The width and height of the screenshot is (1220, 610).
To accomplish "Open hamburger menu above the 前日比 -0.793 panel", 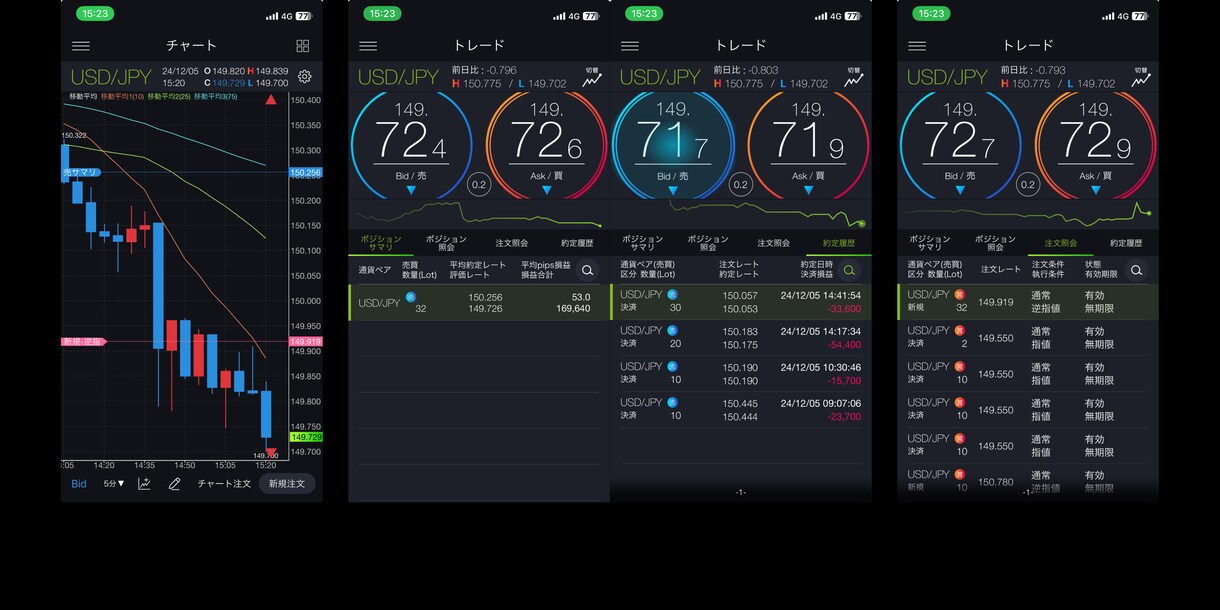I will (x=917, y=46).
